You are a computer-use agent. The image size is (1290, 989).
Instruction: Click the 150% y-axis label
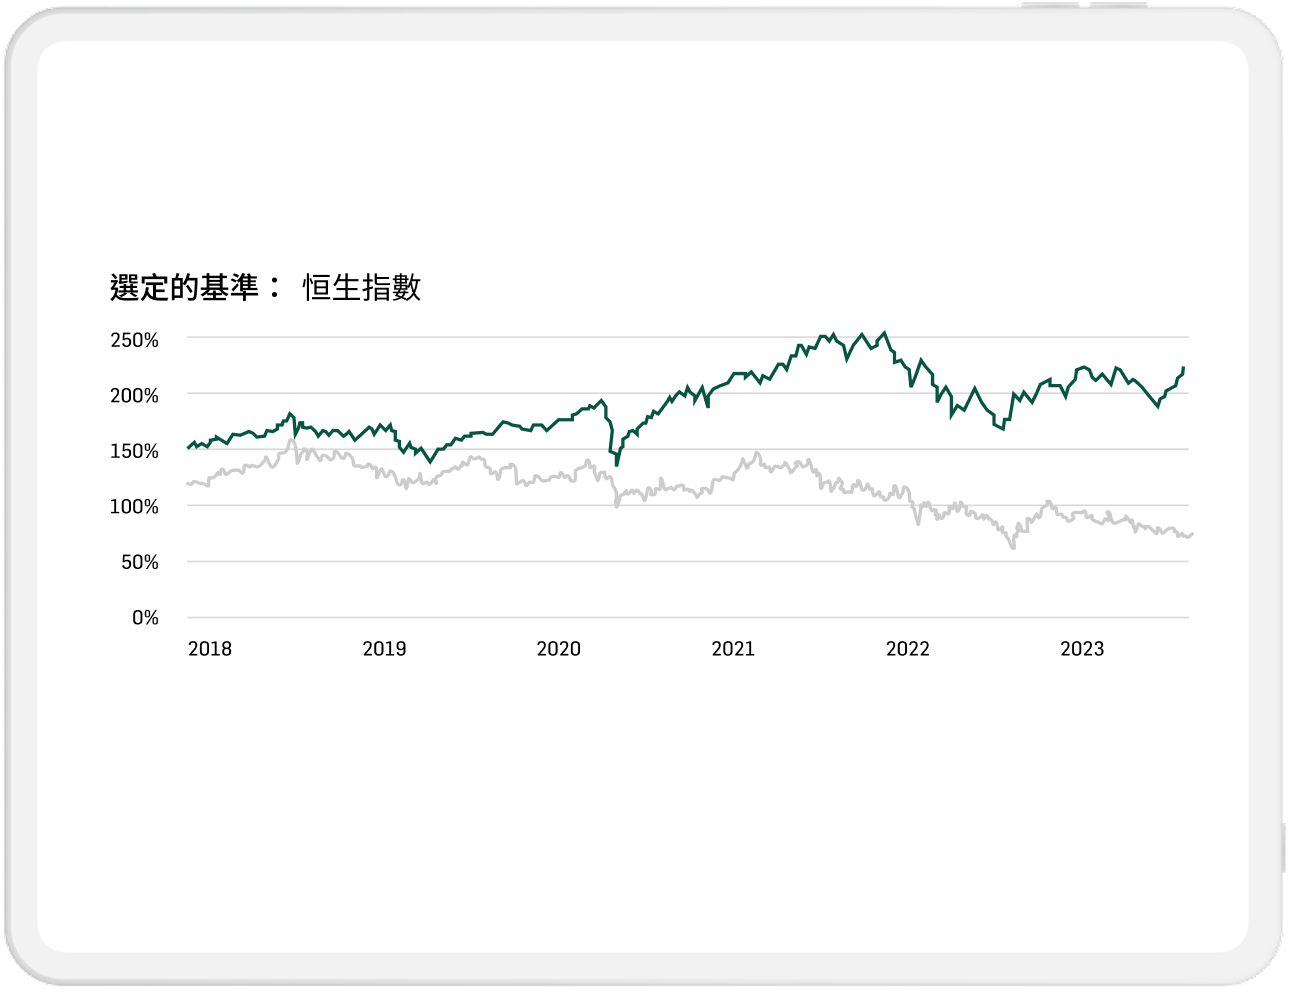click(135, 451)
